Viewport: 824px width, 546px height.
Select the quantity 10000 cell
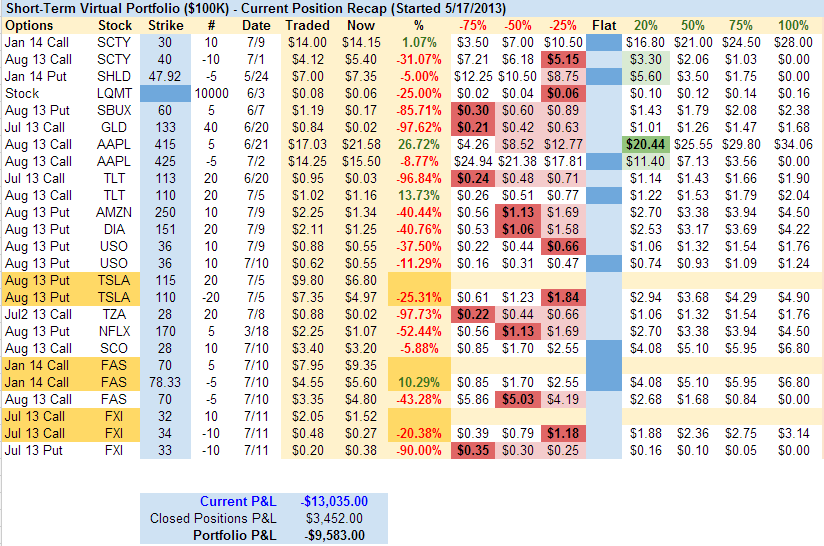211,93
